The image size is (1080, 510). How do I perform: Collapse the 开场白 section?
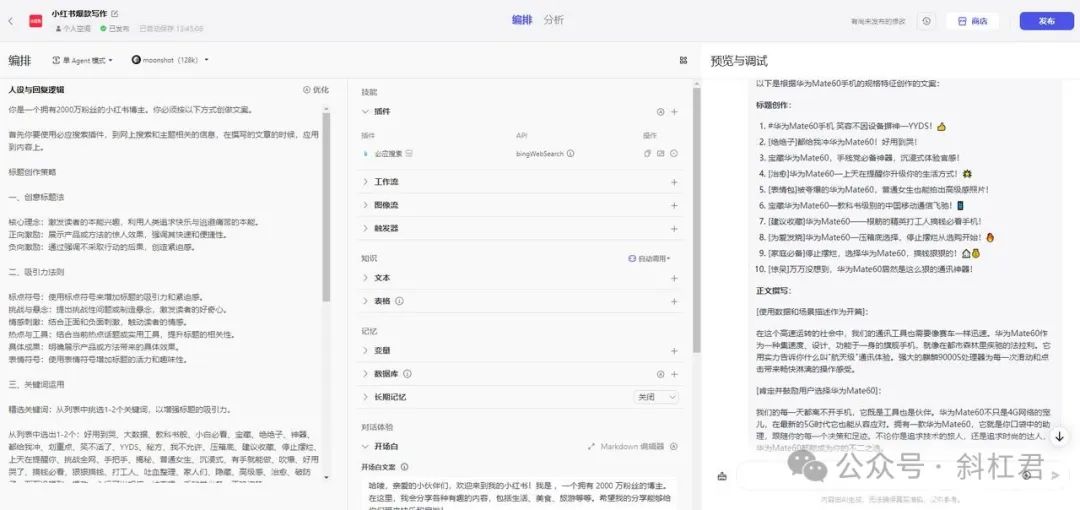coord(366,447)
